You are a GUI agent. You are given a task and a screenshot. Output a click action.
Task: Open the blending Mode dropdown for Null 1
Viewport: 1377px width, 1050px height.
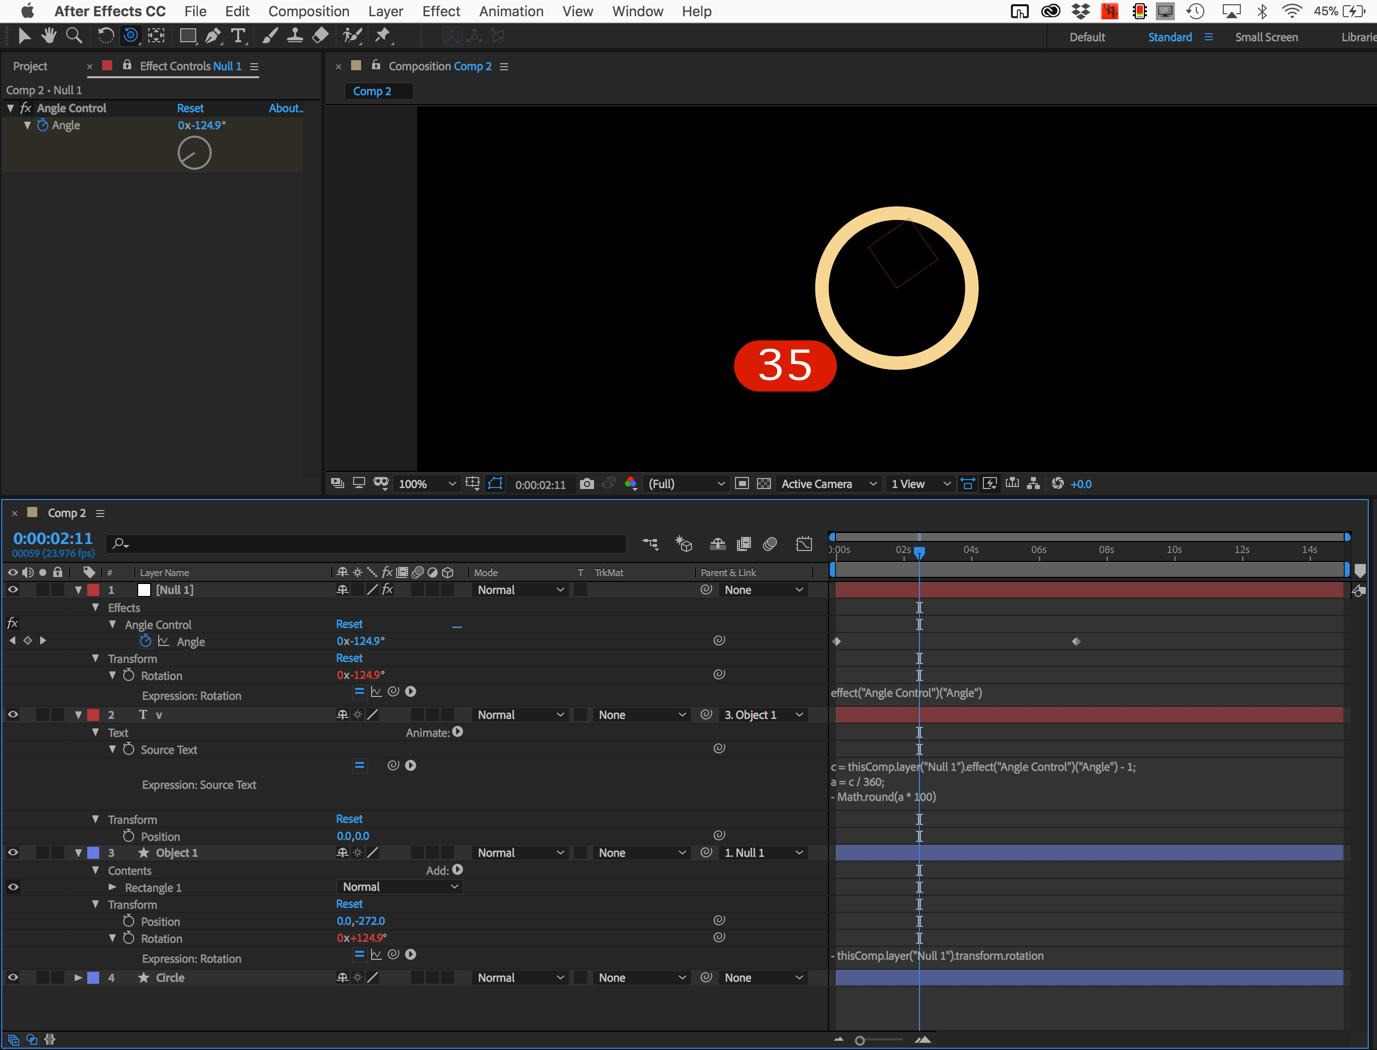520,589
